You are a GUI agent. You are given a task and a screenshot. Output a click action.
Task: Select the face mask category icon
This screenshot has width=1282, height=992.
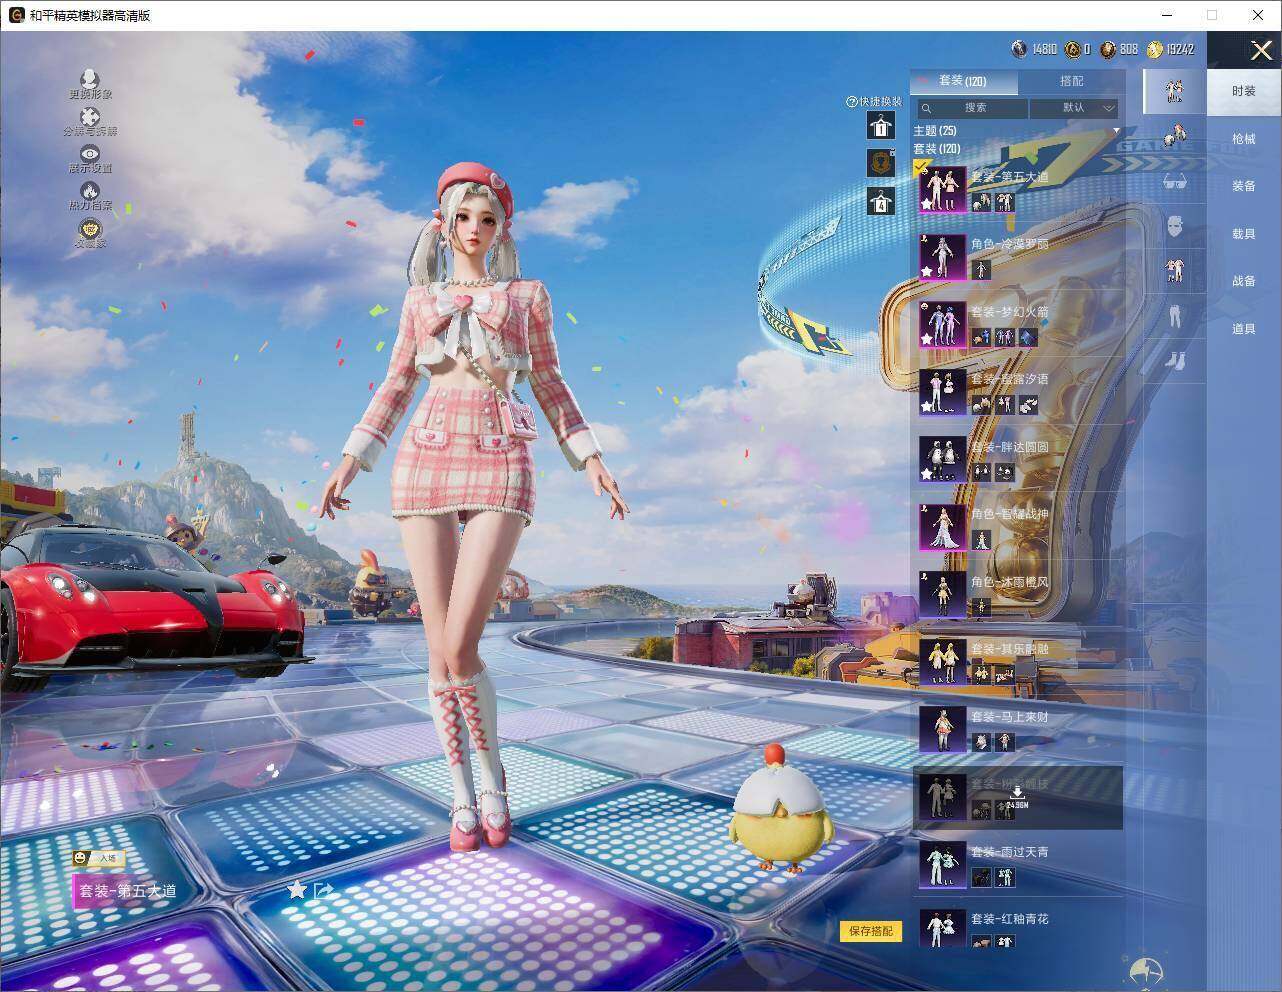tap(1174, 226)
